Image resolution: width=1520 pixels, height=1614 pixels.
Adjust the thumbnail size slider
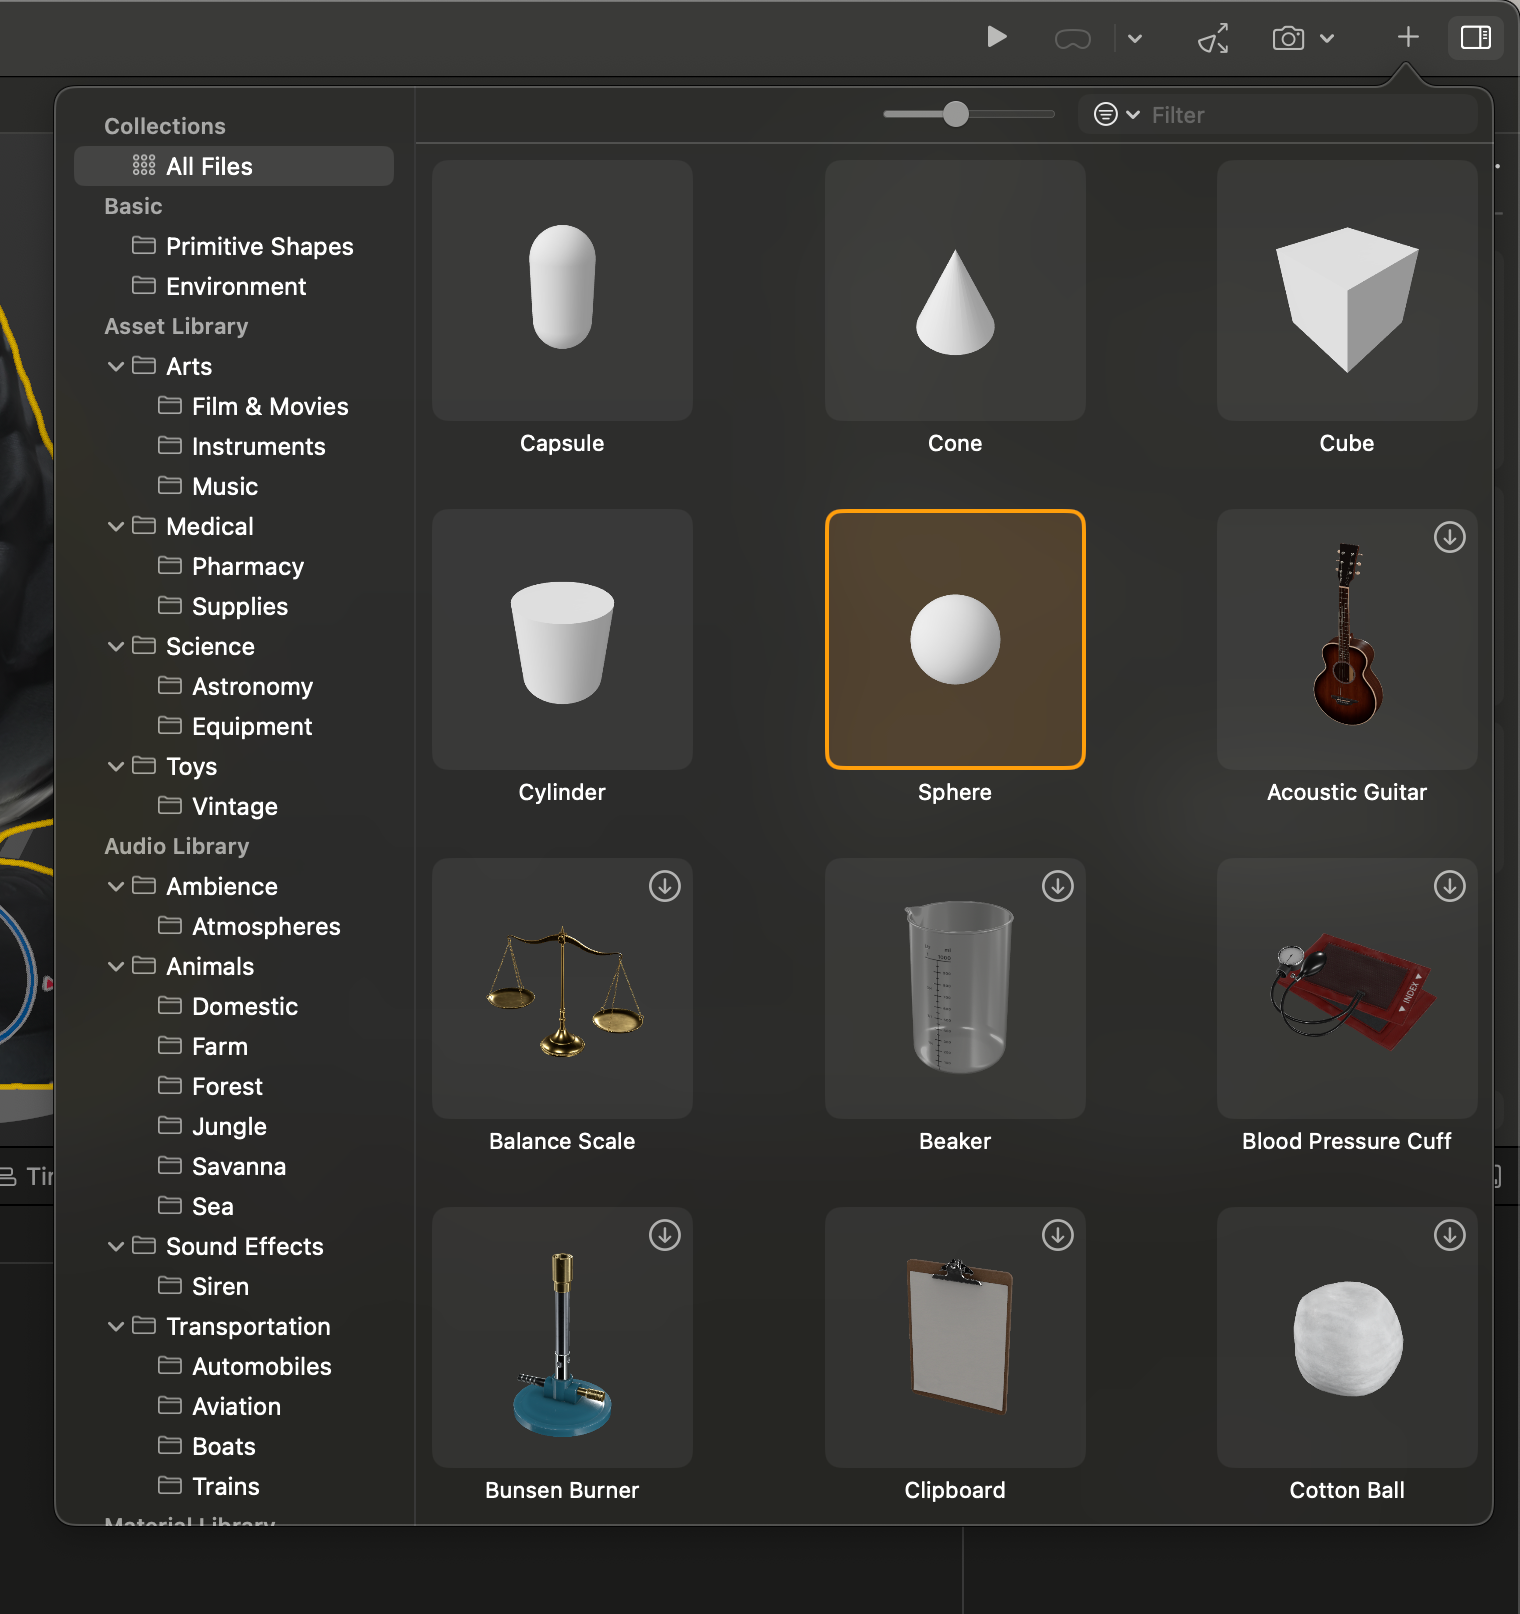(x=956, y=114)
